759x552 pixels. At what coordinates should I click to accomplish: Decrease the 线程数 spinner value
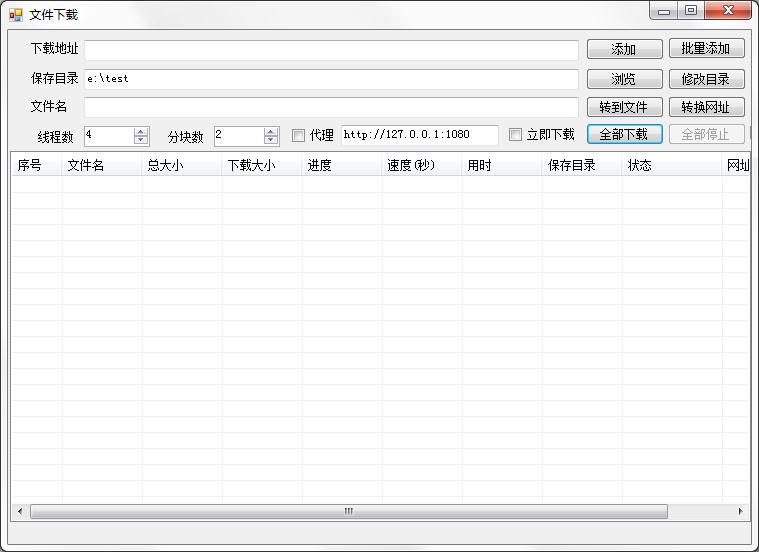pos(141,140)
